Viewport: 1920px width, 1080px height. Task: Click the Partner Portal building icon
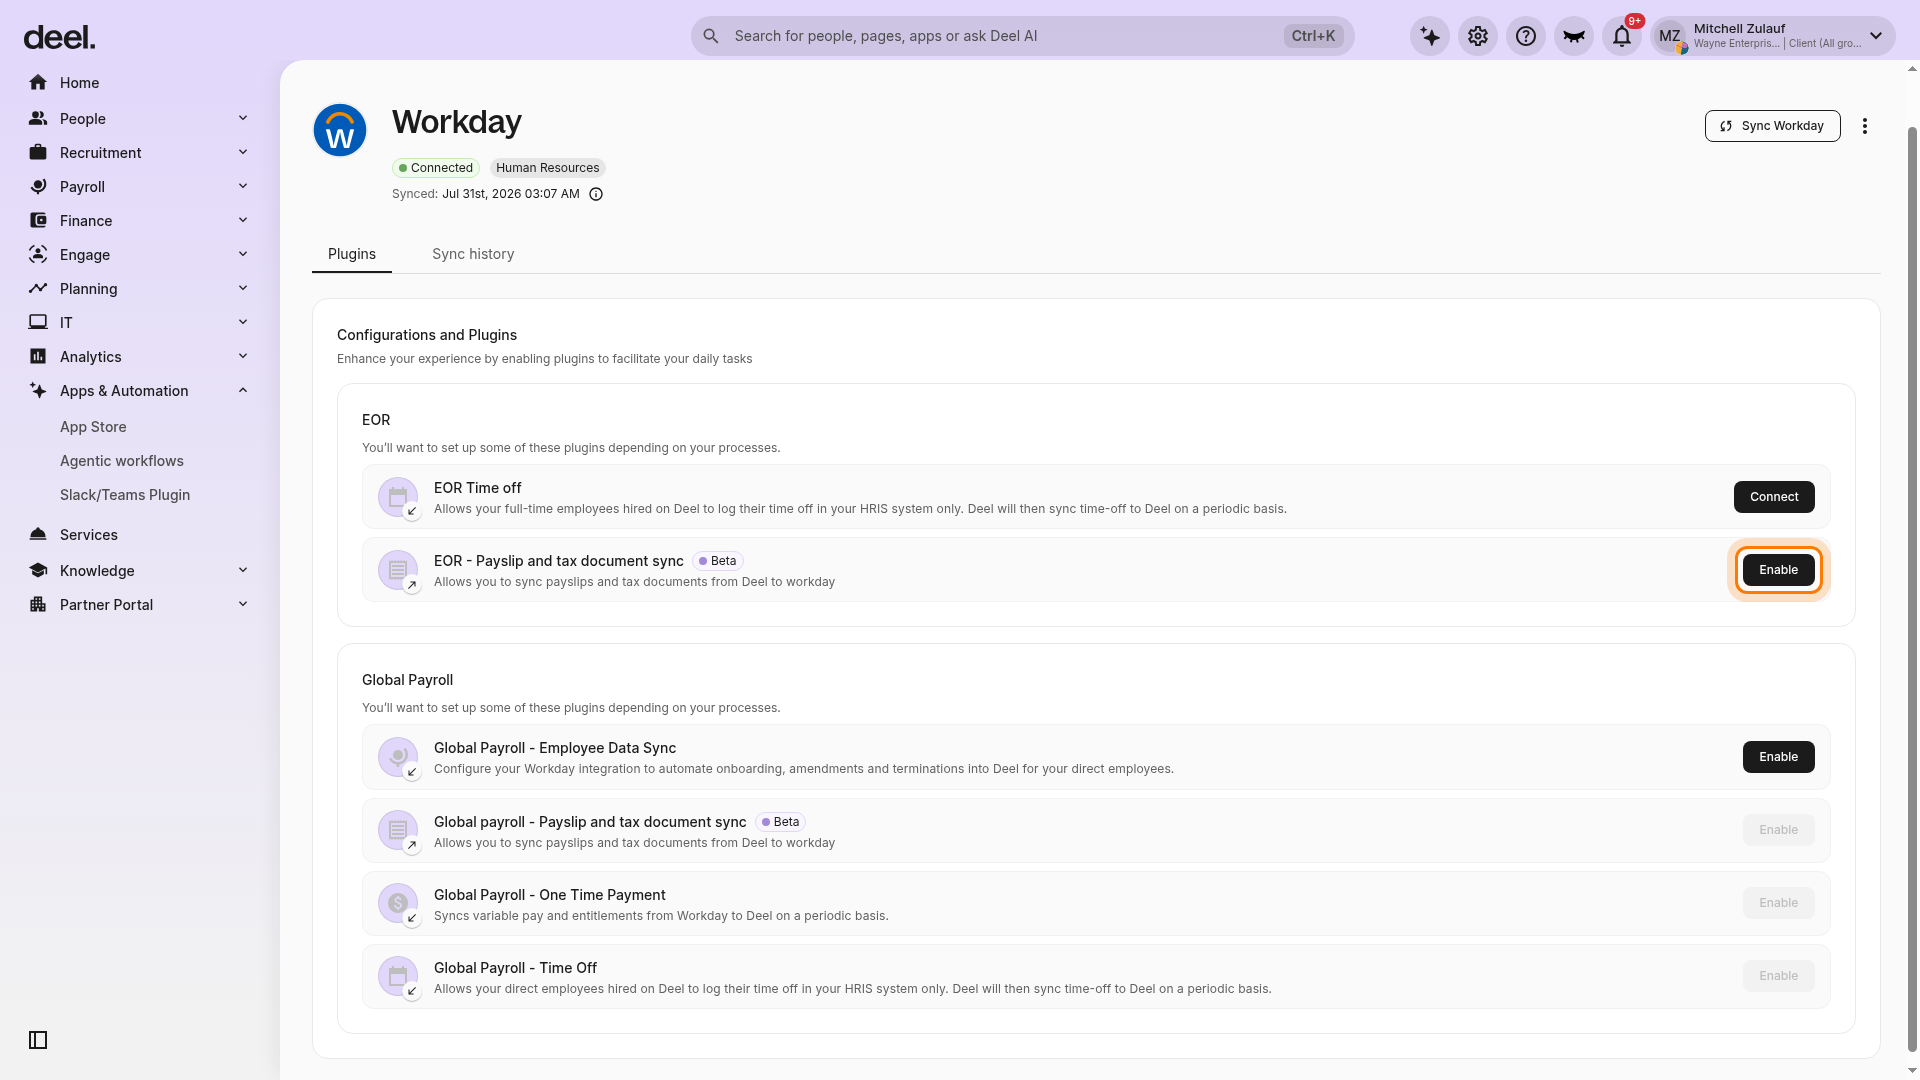point(38,604)
